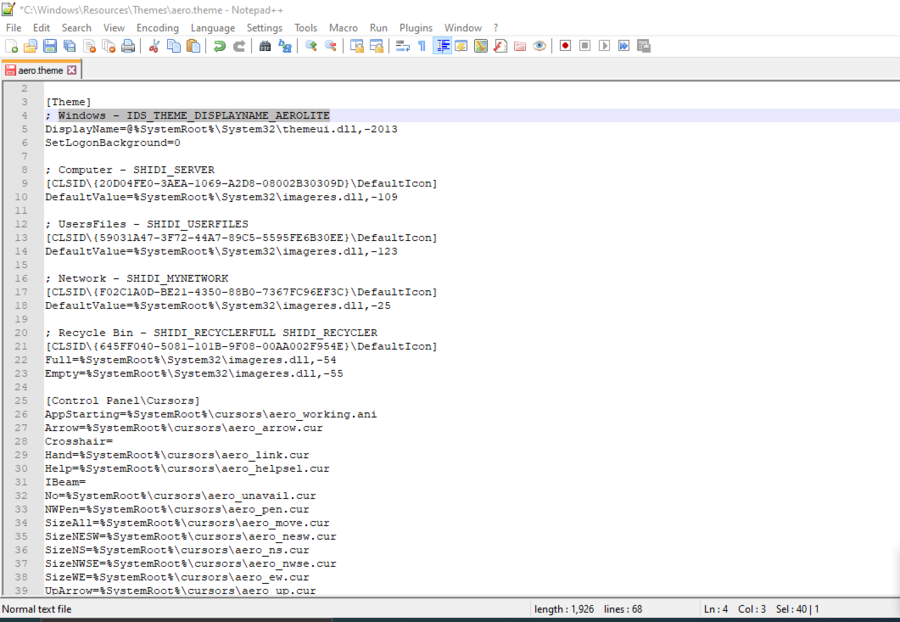Viewport: 900px width, 622px height.
Task: Click the macro Playback icon
Action: [x=604, y=46]
